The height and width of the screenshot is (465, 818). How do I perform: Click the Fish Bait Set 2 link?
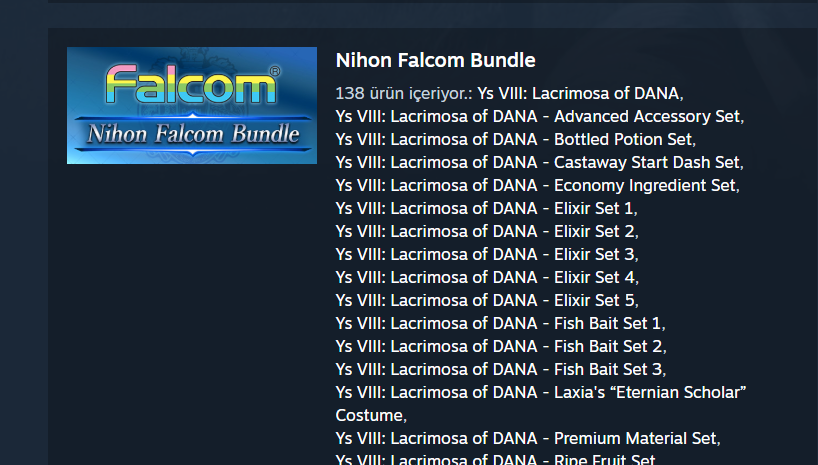[500, 346]
